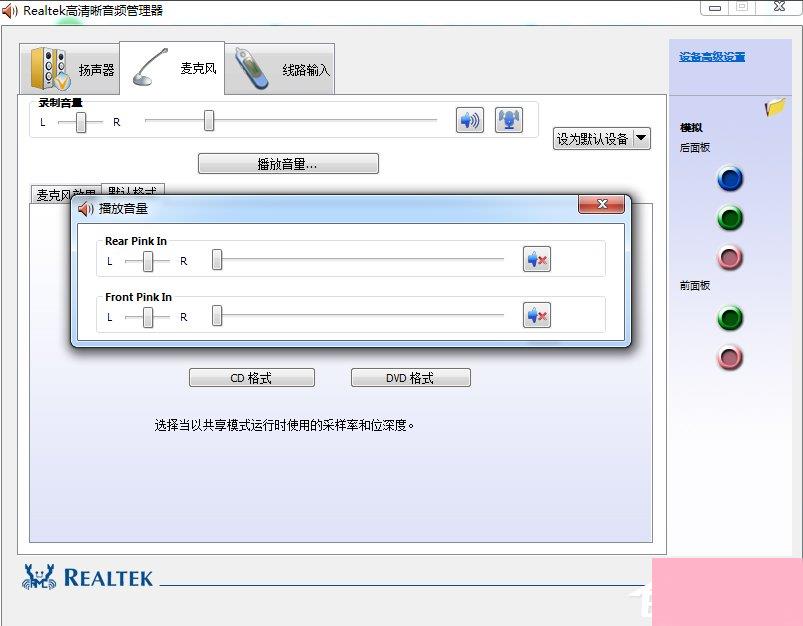The height and width of the screenshot is (626, 803).
Task: Select the front panel green jack
Action: (x=730, y=318)
